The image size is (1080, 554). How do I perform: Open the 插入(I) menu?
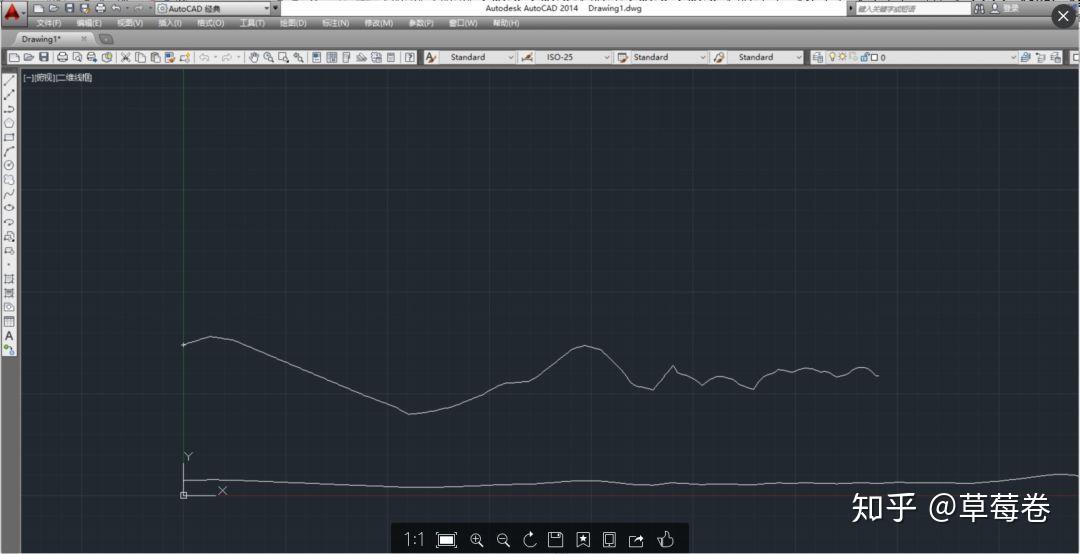(x=170, y=23)
